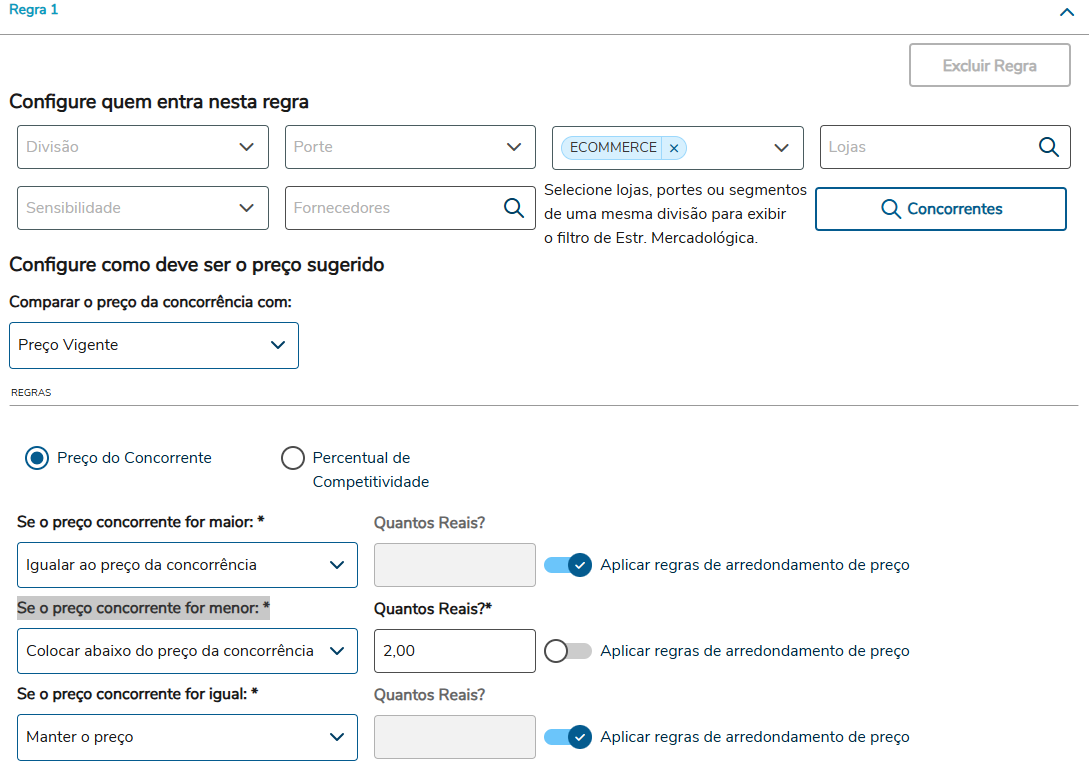Open the segment dropdown arrow beside ECOMMERCE
This screenshot has height=770, width=1089.
point(782,148)
